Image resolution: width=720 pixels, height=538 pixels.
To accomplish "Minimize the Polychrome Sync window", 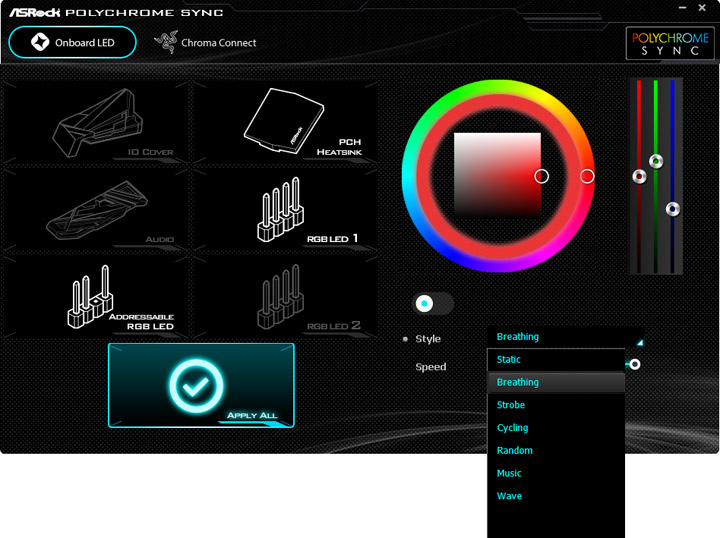I will pyautogui.click(x=682, y=7).
